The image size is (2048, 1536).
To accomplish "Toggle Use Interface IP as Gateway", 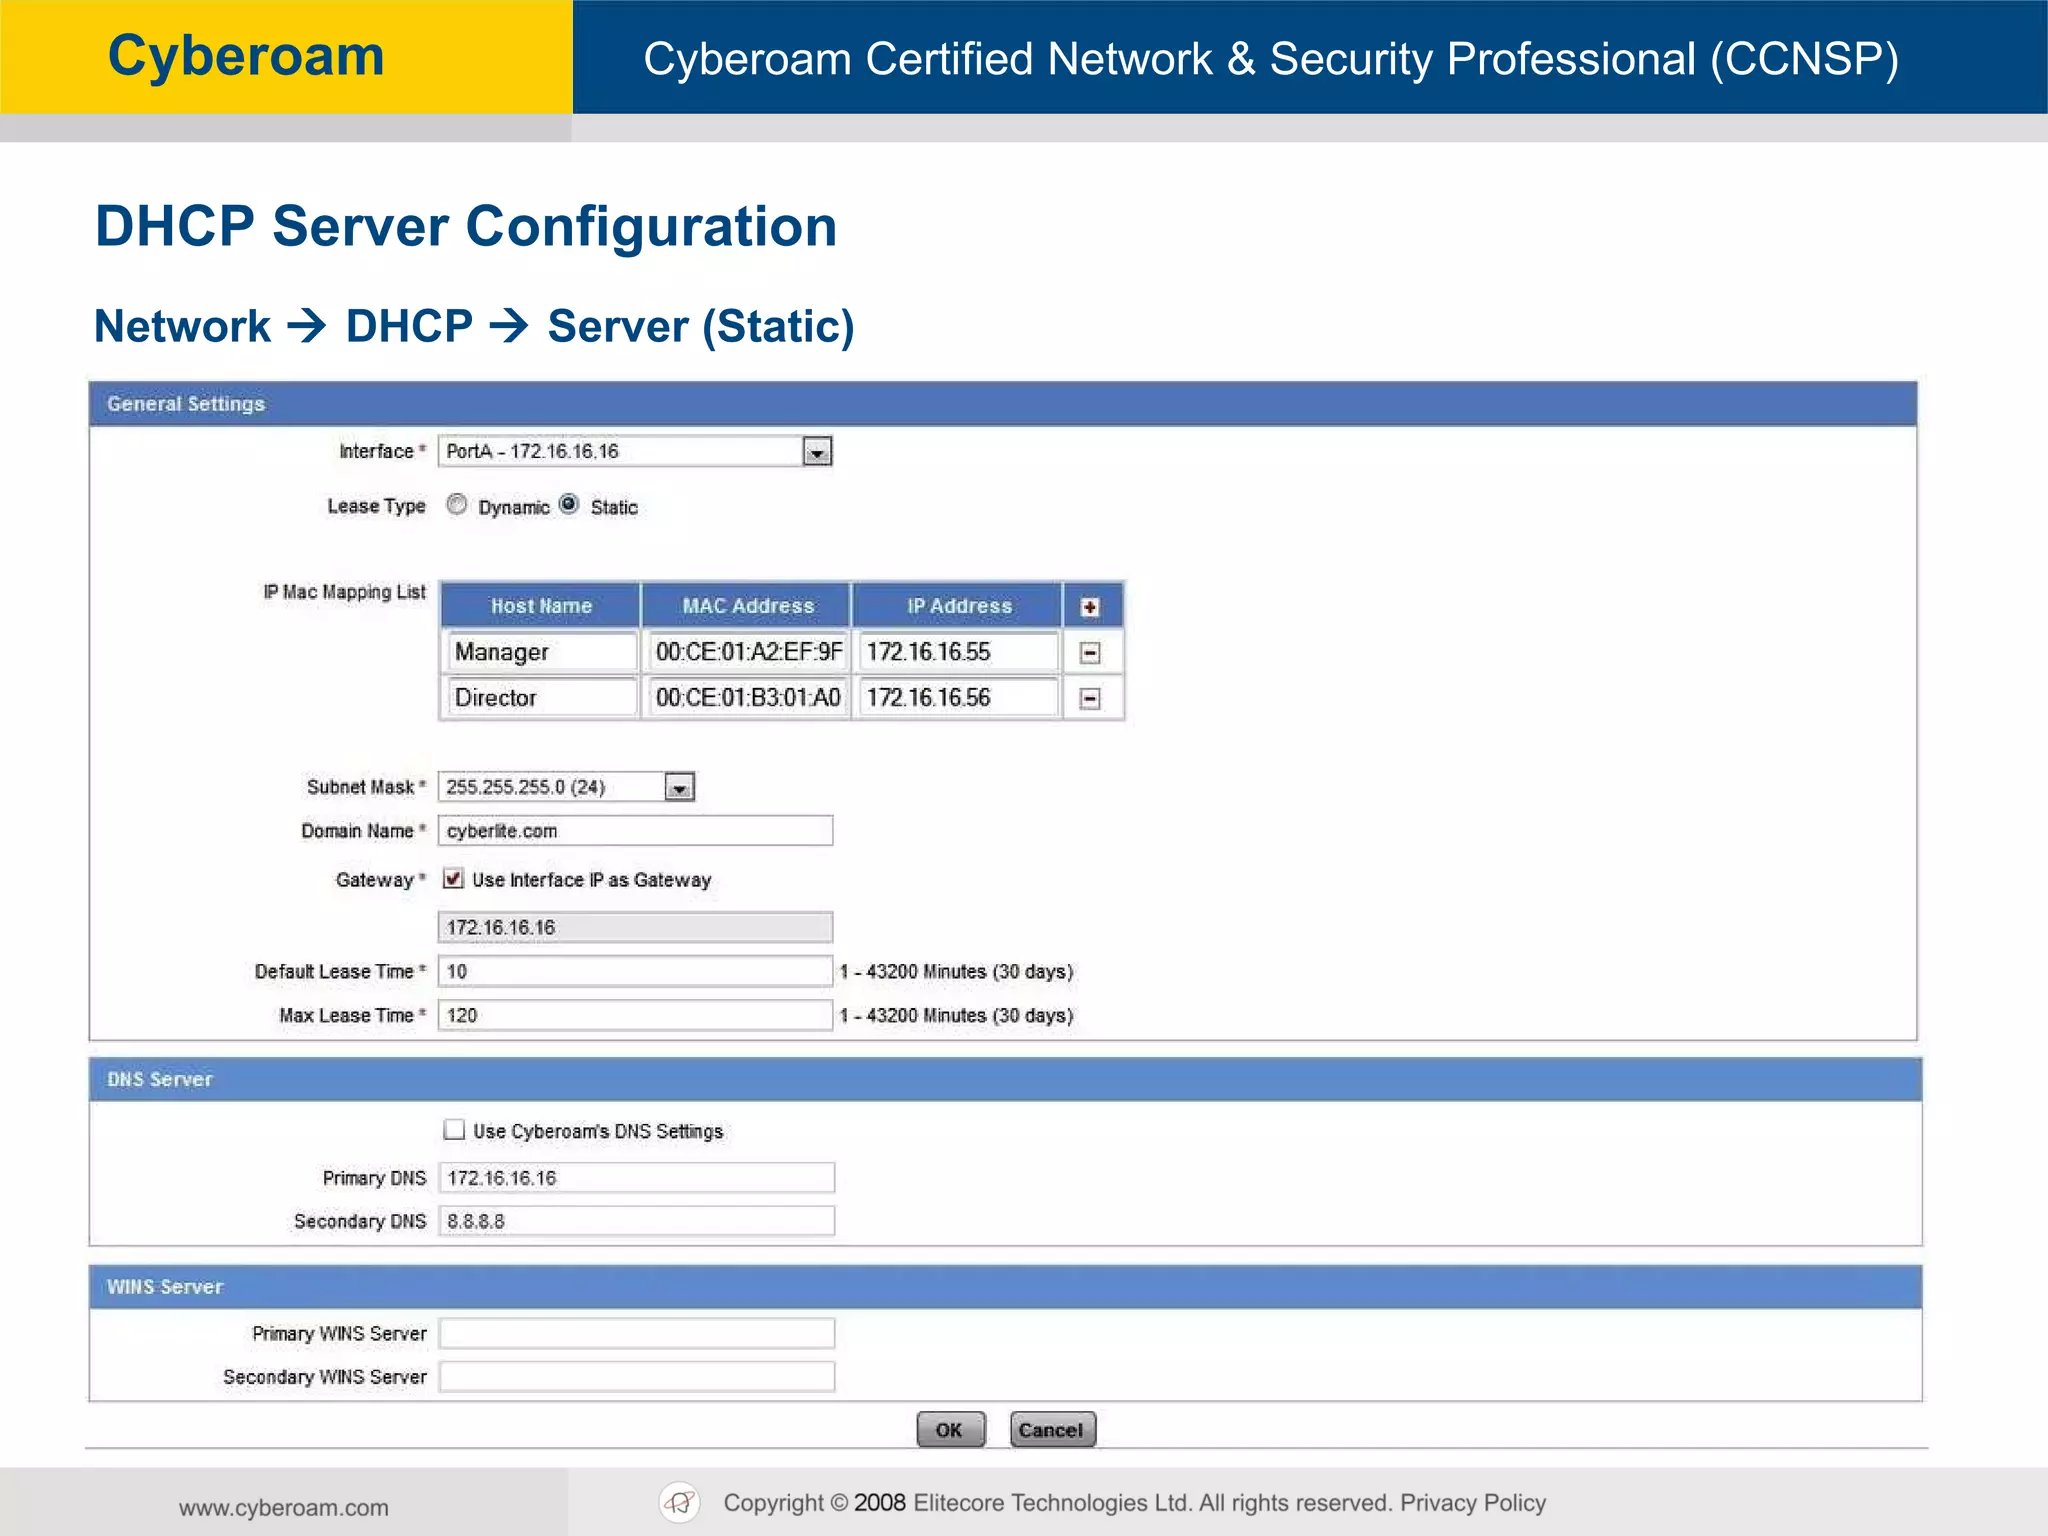I will (x=453, y=879).
